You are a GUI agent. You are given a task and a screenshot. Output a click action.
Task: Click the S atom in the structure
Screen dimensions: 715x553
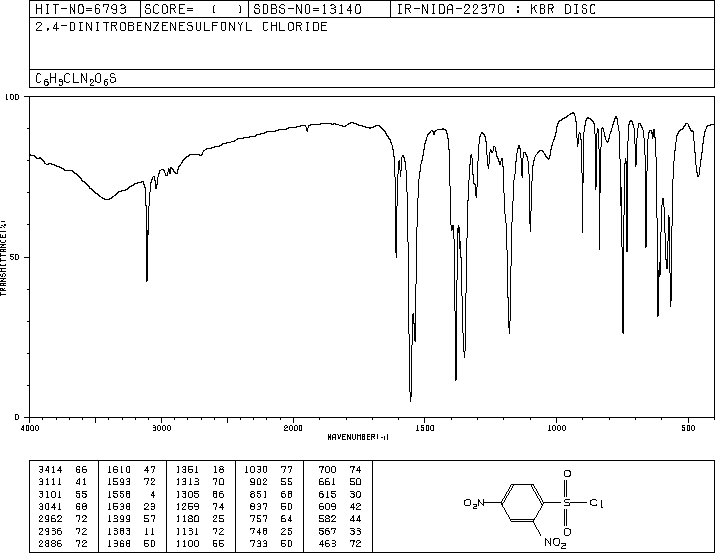pyautogui.click(x=567, y=503)
